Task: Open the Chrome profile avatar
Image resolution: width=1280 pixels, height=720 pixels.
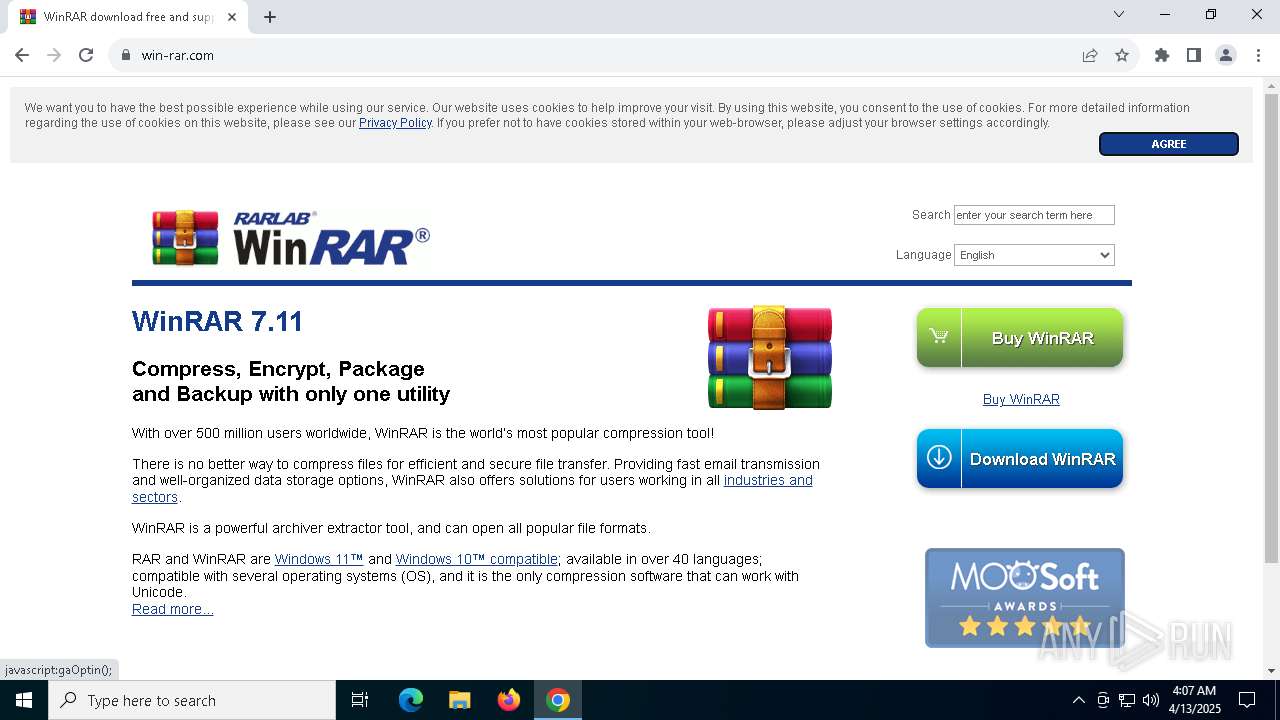Action: point(1226,55)
